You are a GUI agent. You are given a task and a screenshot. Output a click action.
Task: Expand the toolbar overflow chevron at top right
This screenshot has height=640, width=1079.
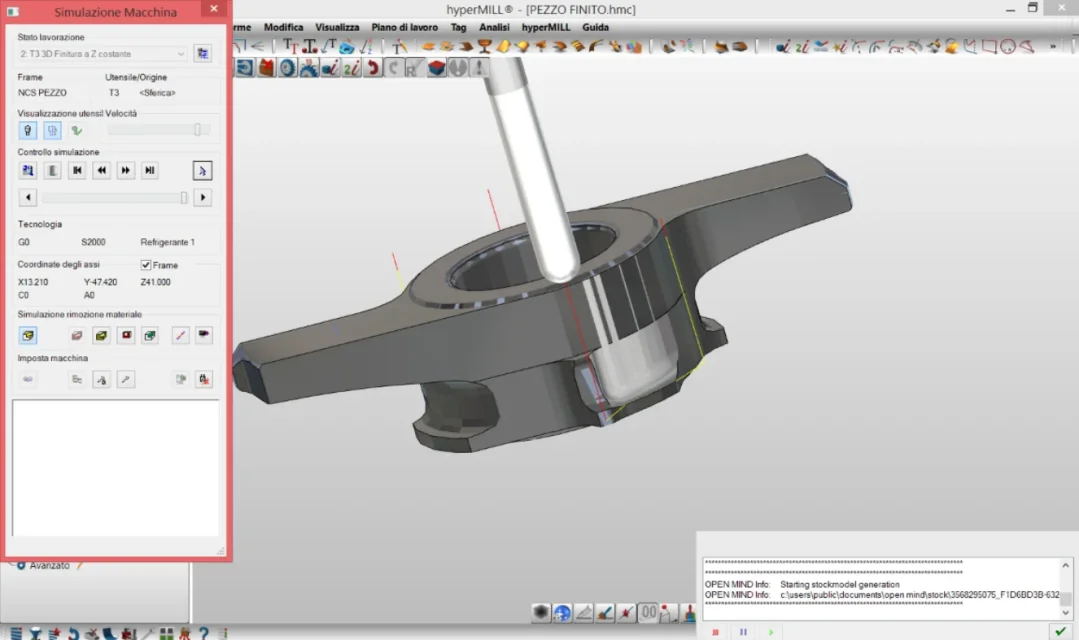1052,46
